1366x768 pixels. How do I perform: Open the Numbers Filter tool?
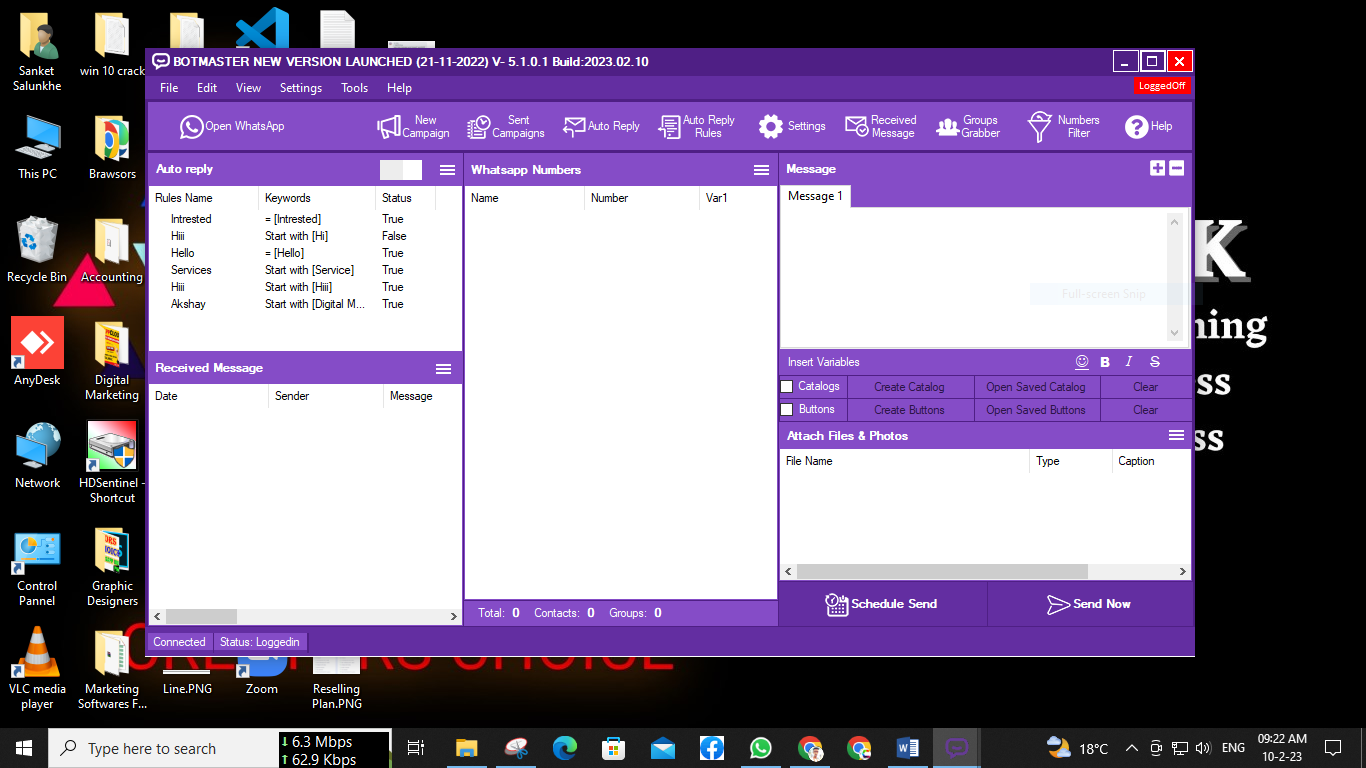tap(1063, 126)
